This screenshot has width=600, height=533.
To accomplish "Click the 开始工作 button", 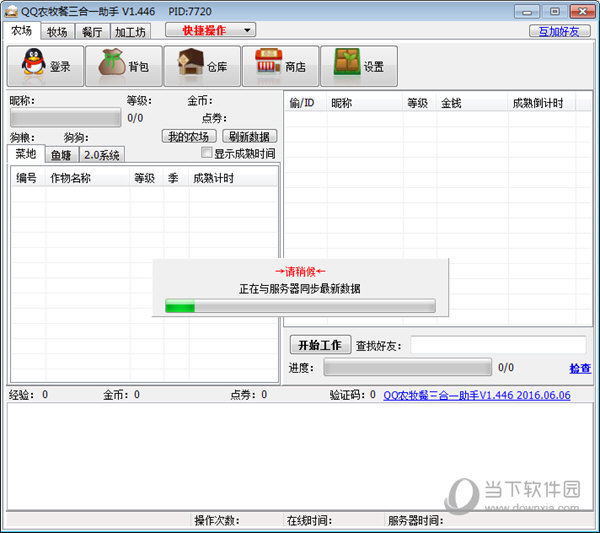I will (320, 345).
